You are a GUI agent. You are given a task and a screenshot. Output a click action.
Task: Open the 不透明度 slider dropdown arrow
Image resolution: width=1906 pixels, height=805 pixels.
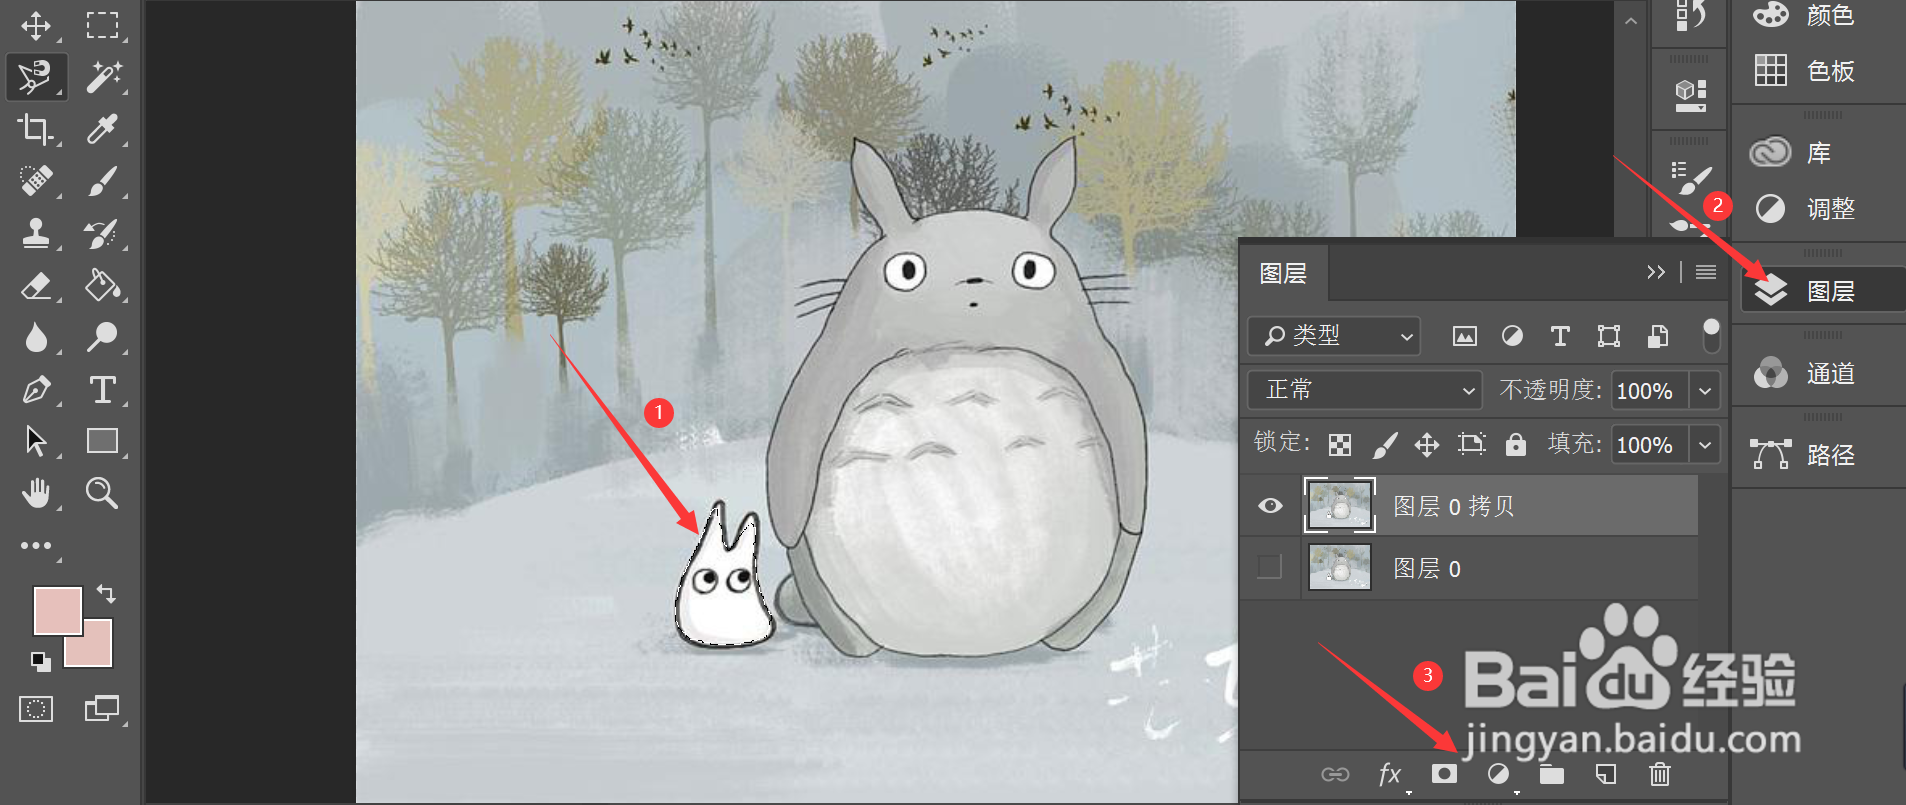point(1705,390)
